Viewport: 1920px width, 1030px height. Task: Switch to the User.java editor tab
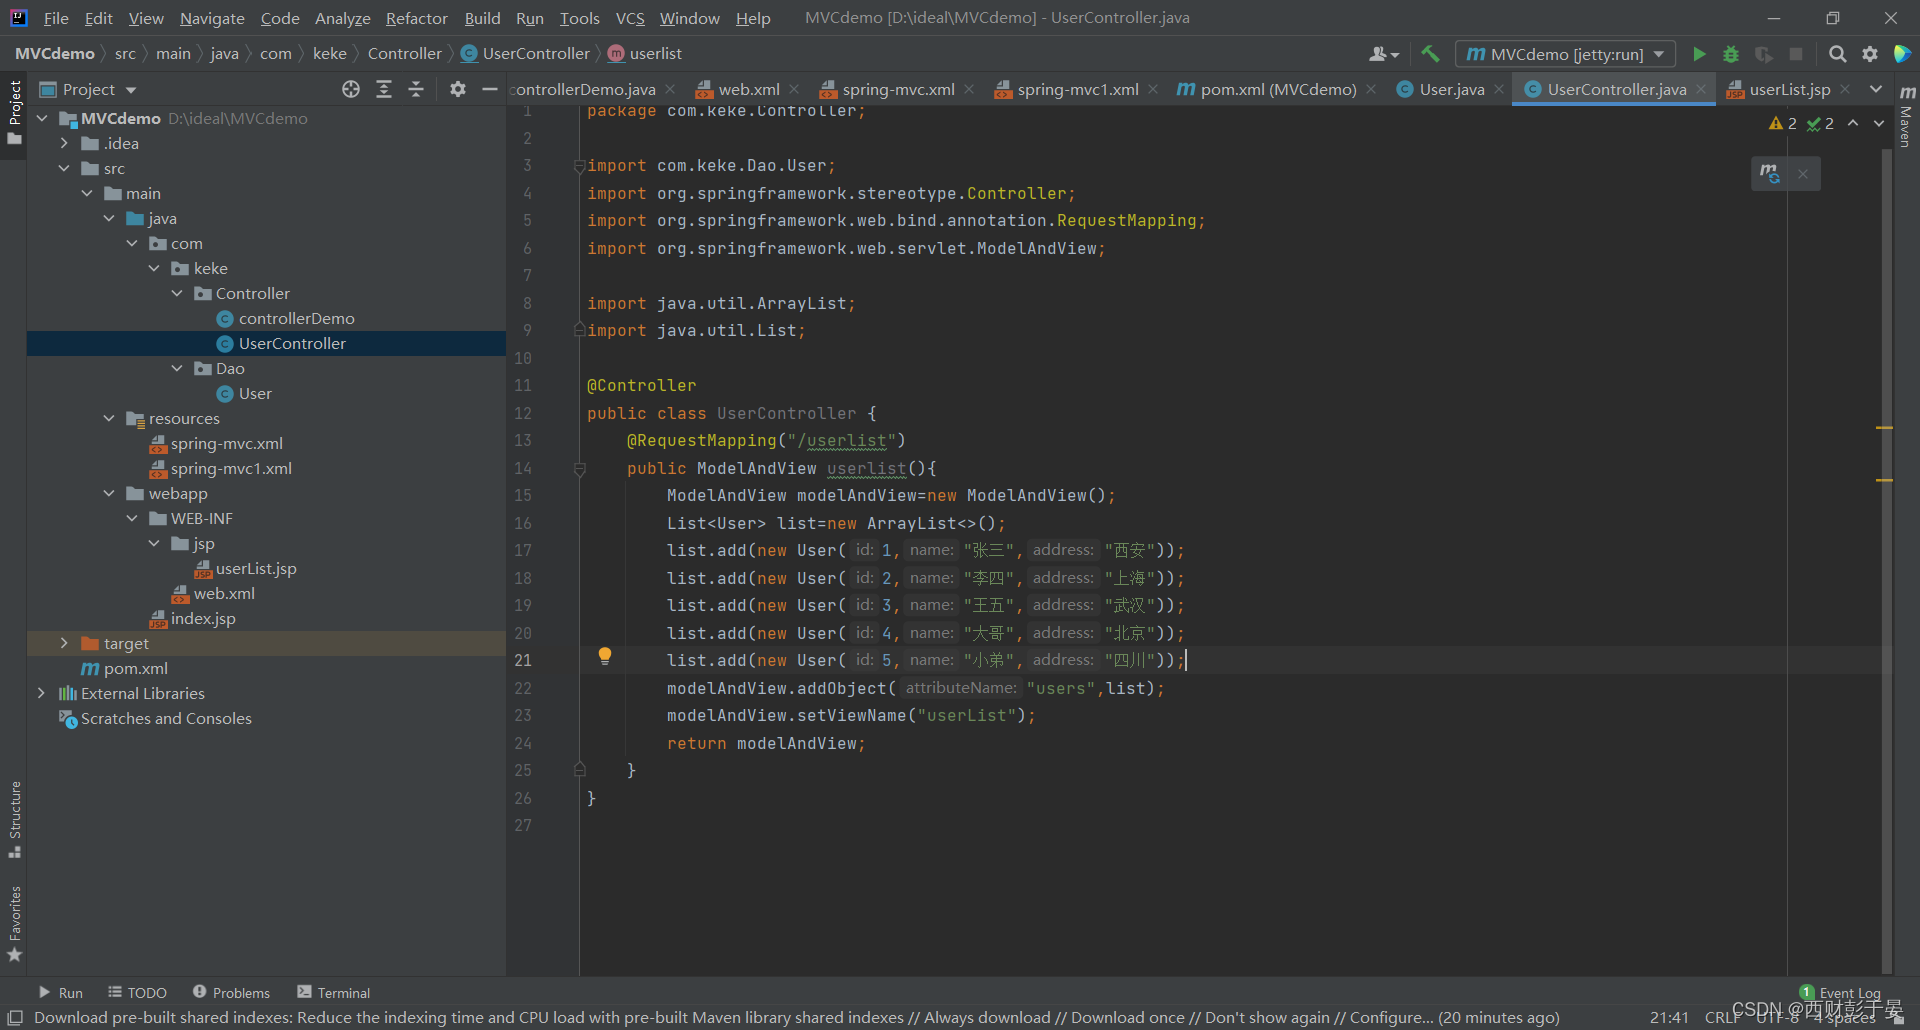pyautogui.click(x=1451, y=89)
